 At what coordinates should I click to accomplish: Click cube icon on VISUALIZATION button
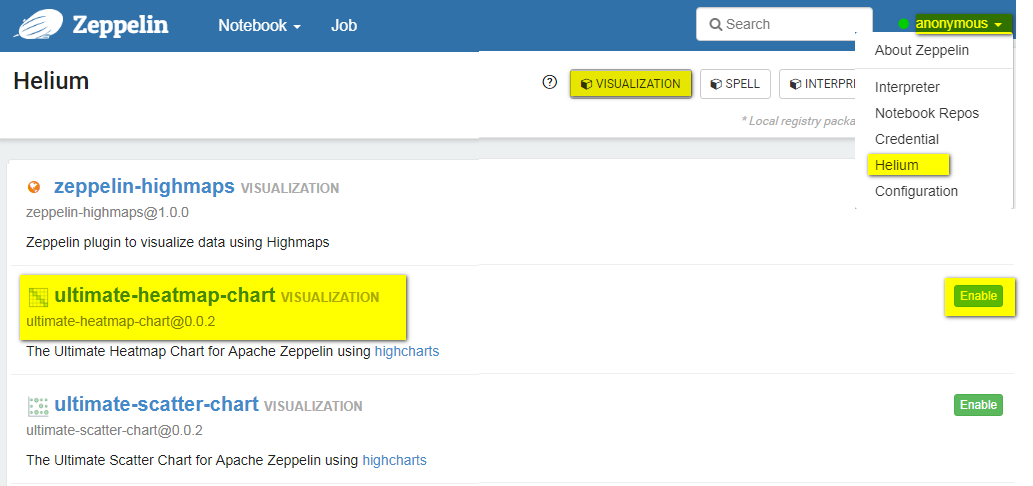[586, 84]
